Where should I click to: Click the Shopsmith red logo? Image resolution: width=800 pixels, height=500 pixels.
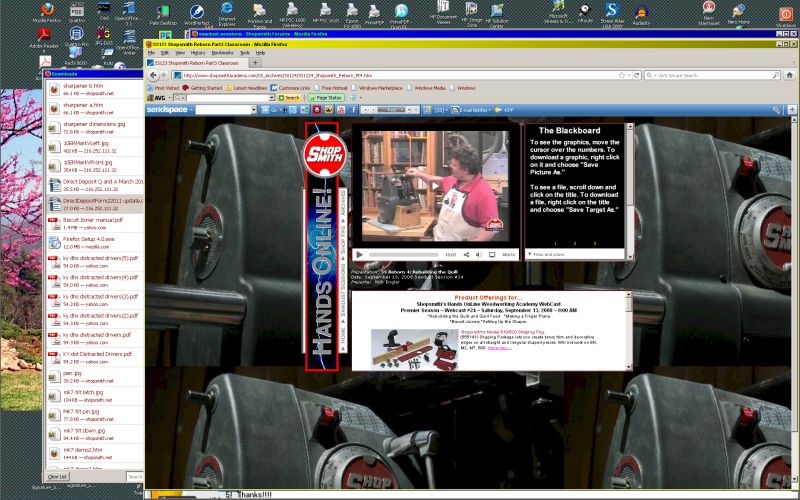(325, 155)
